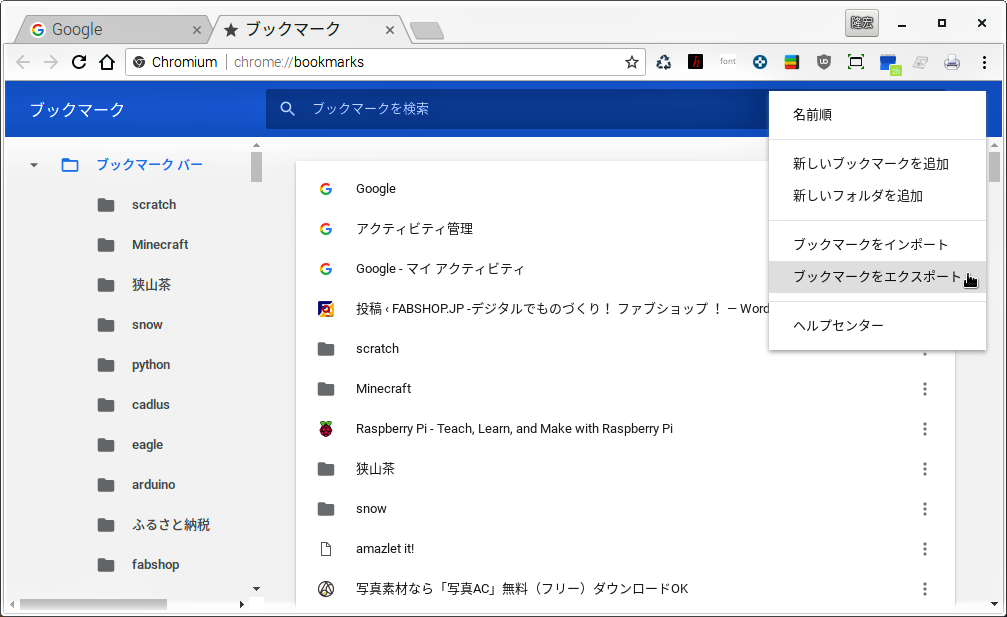Click the printer extension icon
Screen dimensions: 1007x617
[952, 62]
